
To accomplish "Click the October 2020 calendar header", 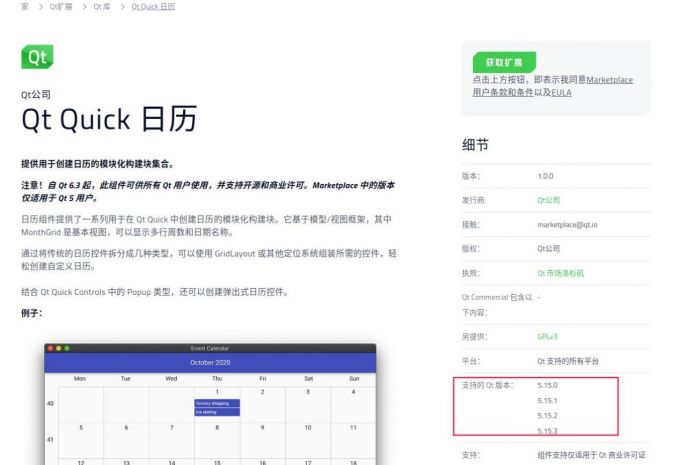I will click(x=210, y=362).
